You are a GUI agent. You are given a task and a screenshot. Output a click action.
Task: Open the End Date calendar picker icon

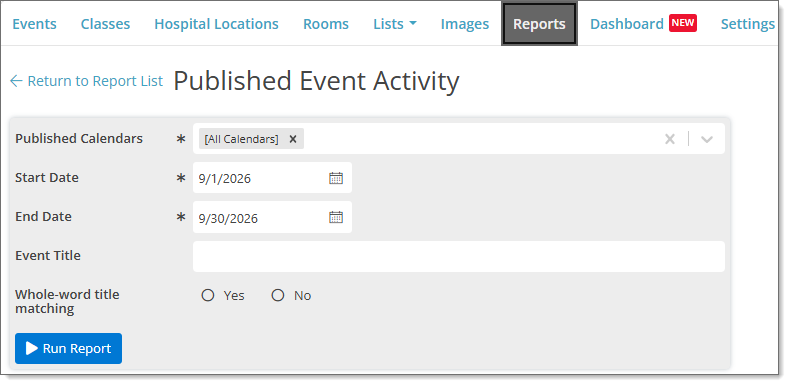[x=336, y=217]
